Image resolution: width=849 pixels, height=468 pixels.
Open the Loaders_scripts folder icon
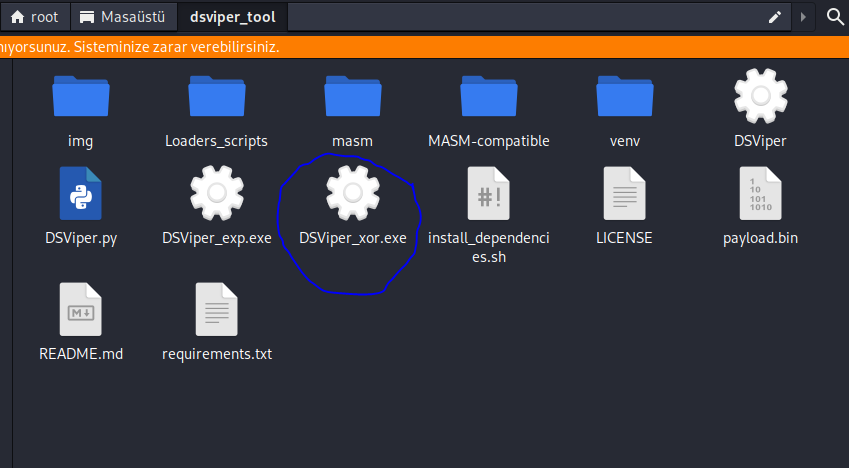pyautogui.click(x=217, y=96)
